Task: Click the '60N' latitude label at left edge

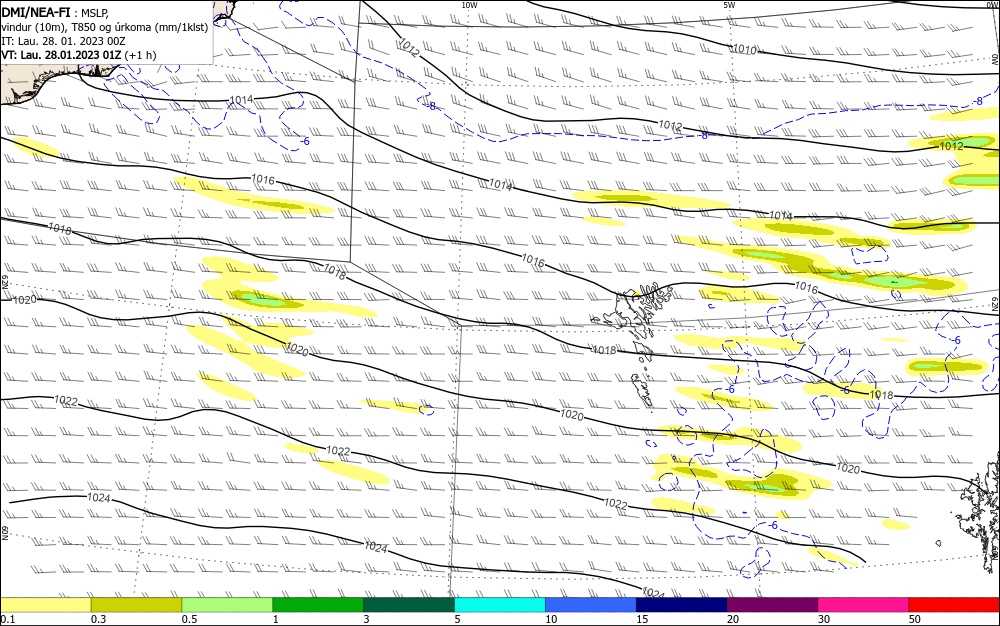Action: [4, 532]
